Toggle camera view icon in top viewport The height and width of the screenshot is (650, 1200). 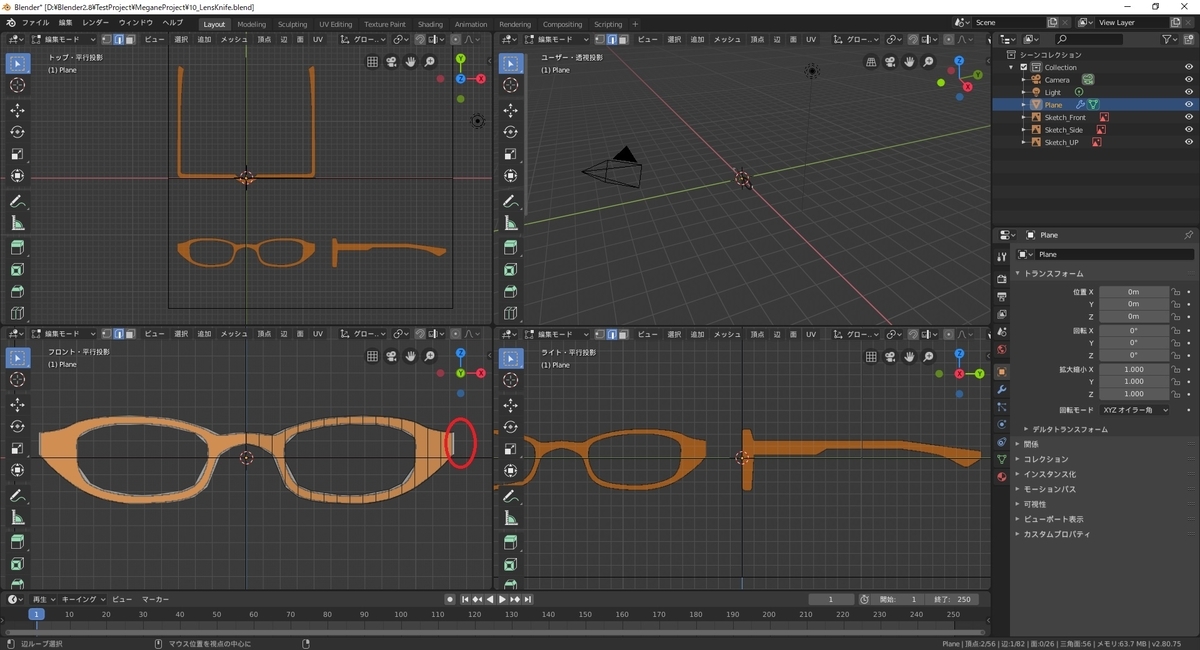click(391, 62)
